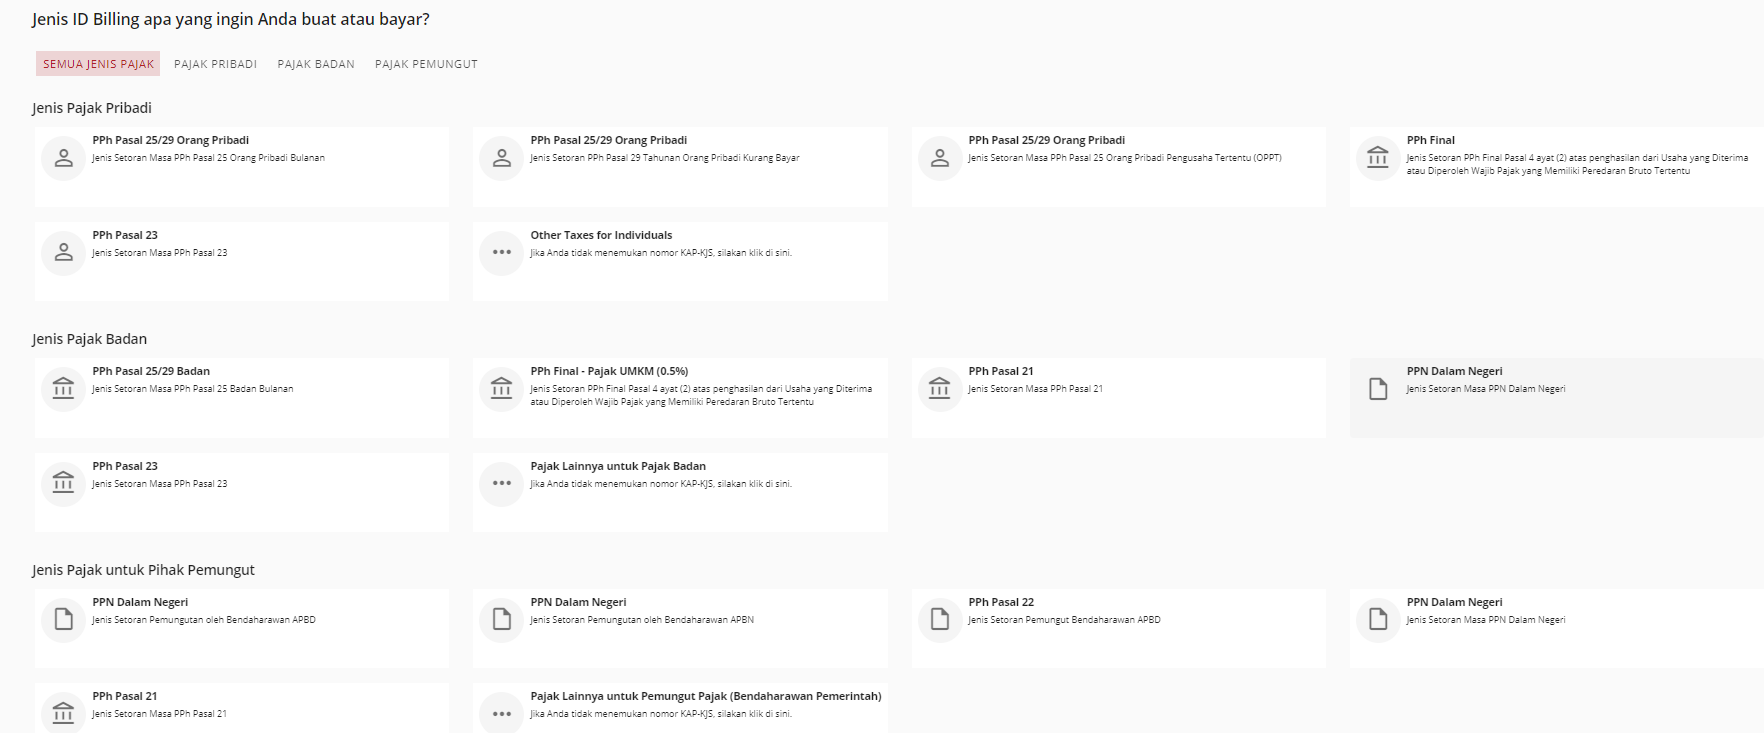This screenshot has height=733, width=1764.
Task: Click building icon of PPh Pasal 25/29 Badan
Action: tap(63, 389)
